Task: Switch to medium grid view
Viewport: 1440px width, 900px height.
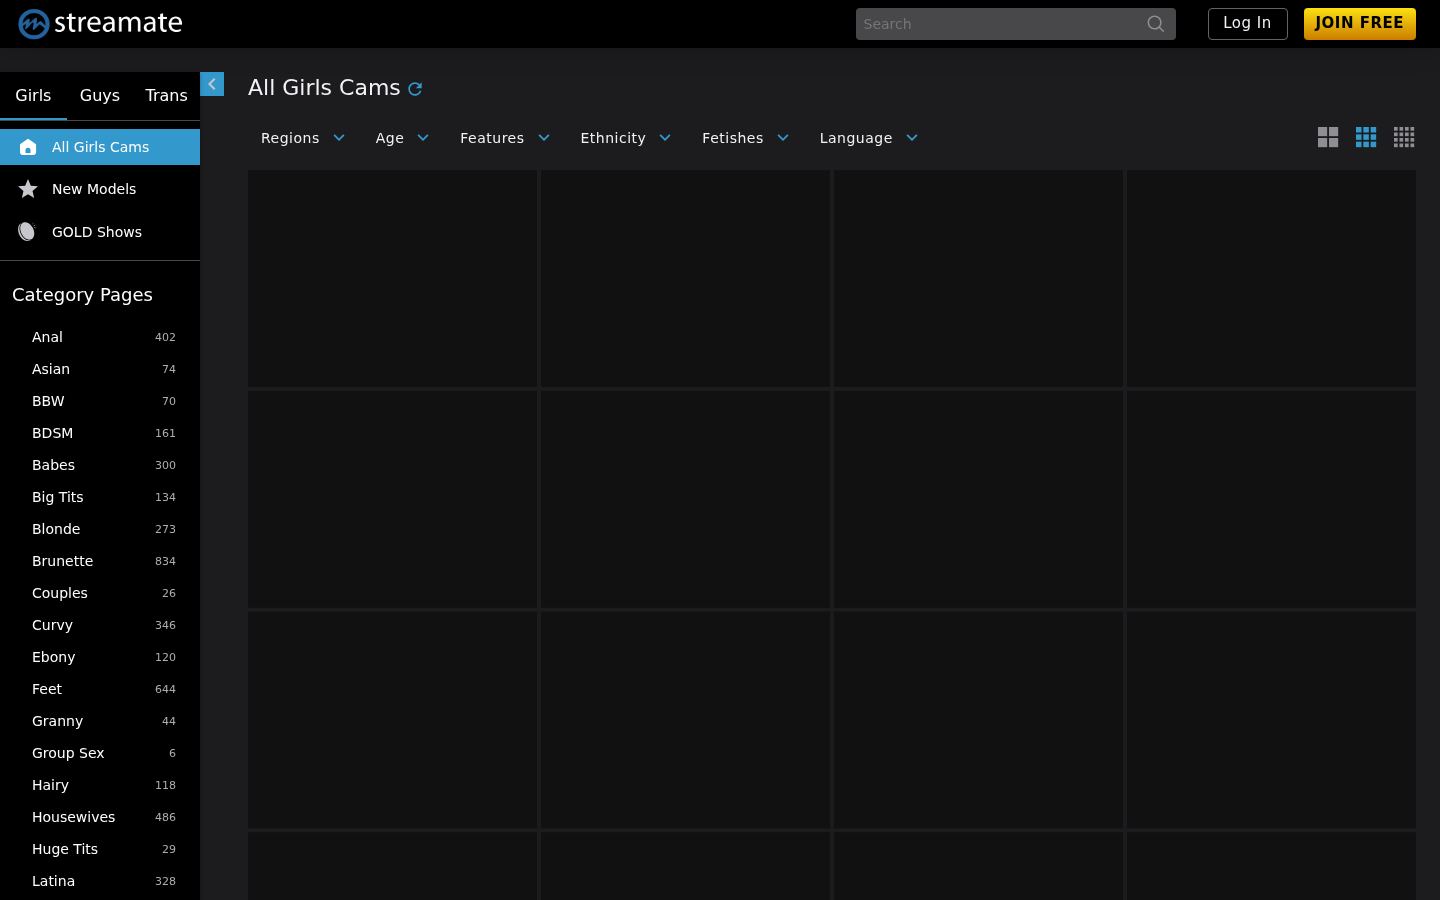Action: point(1366,138)
